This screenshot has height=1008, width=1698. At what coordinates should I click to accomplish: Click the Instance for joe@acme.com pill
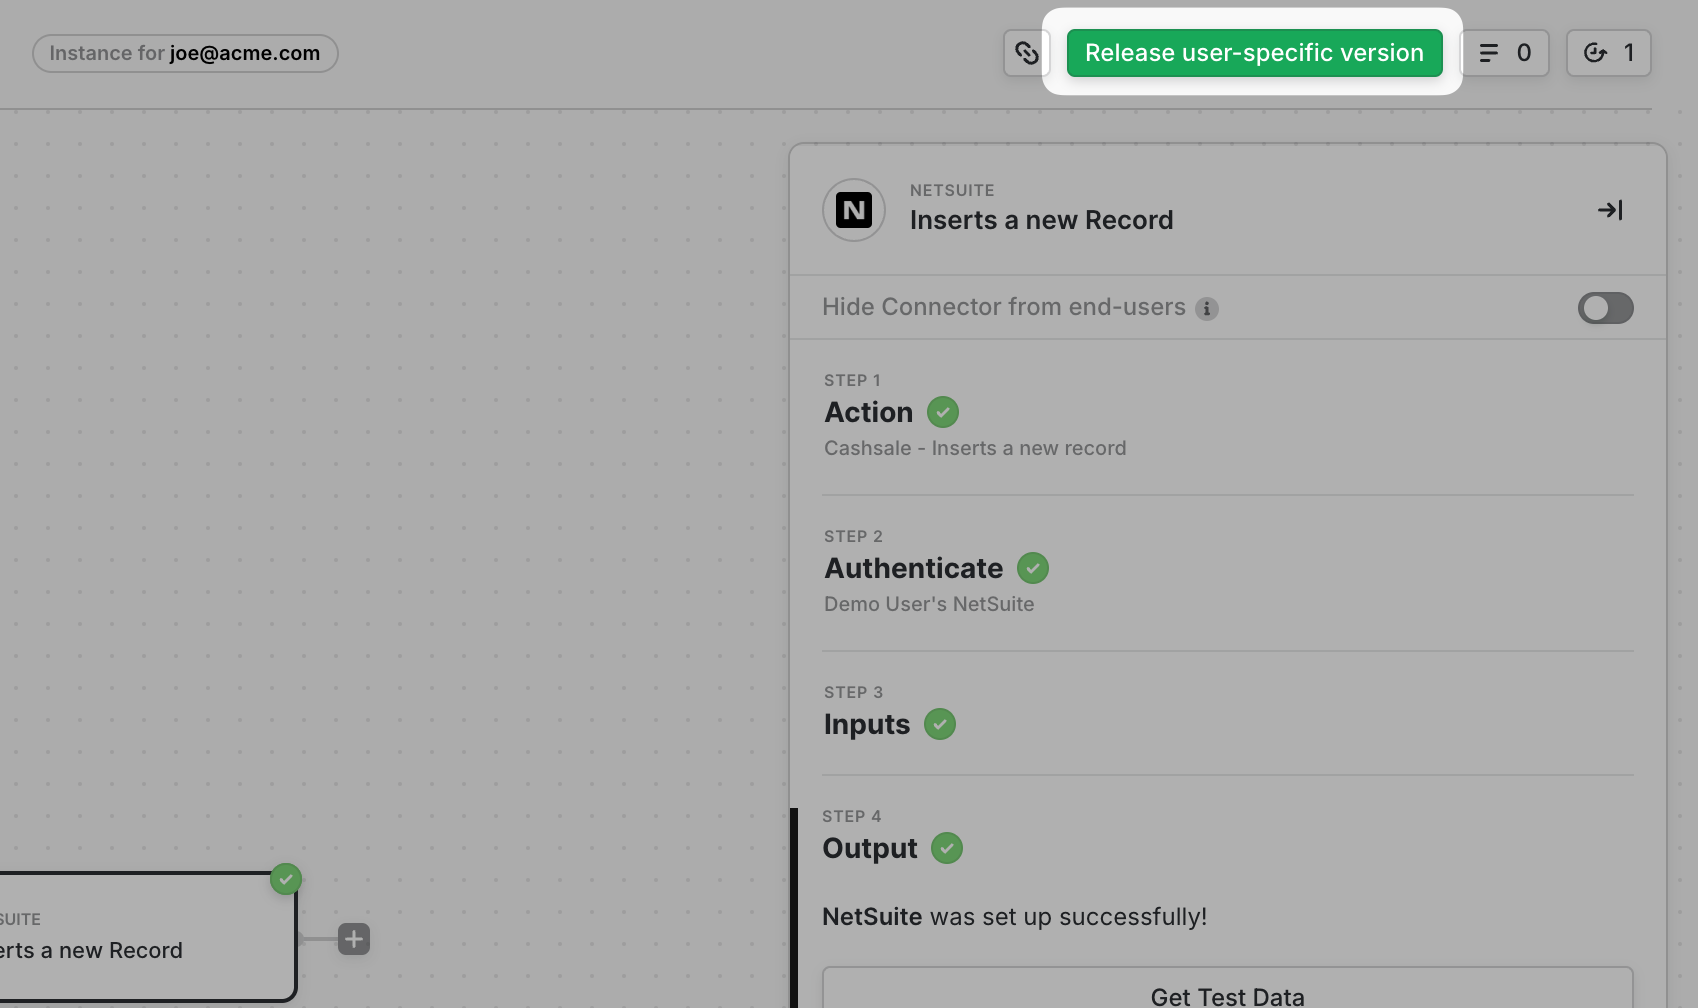pos(185,53)
